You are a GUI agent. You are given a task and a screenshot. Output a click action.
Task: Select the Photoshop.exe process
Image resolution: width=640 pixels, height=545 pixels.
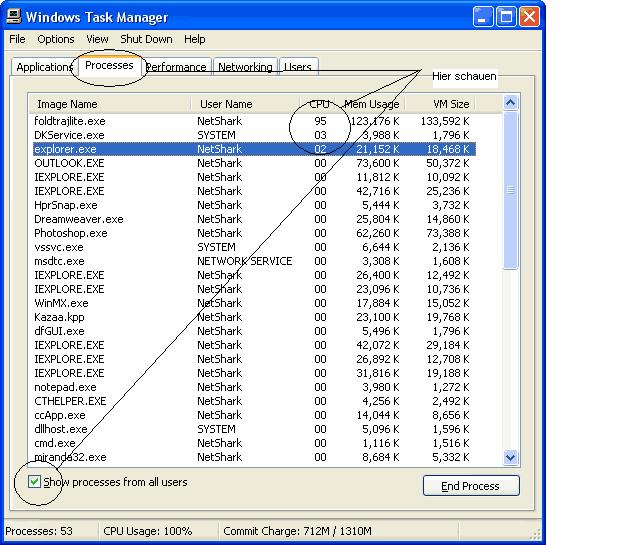254,233
